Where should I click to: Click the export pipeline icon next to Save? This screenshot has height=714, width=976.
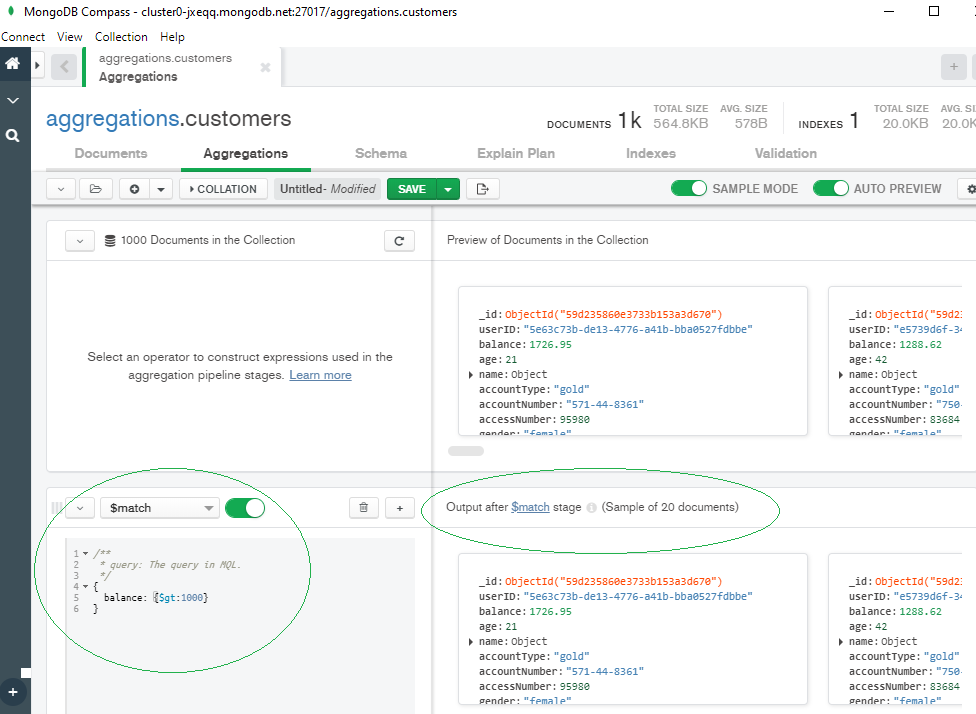click(x=483, y=189)
